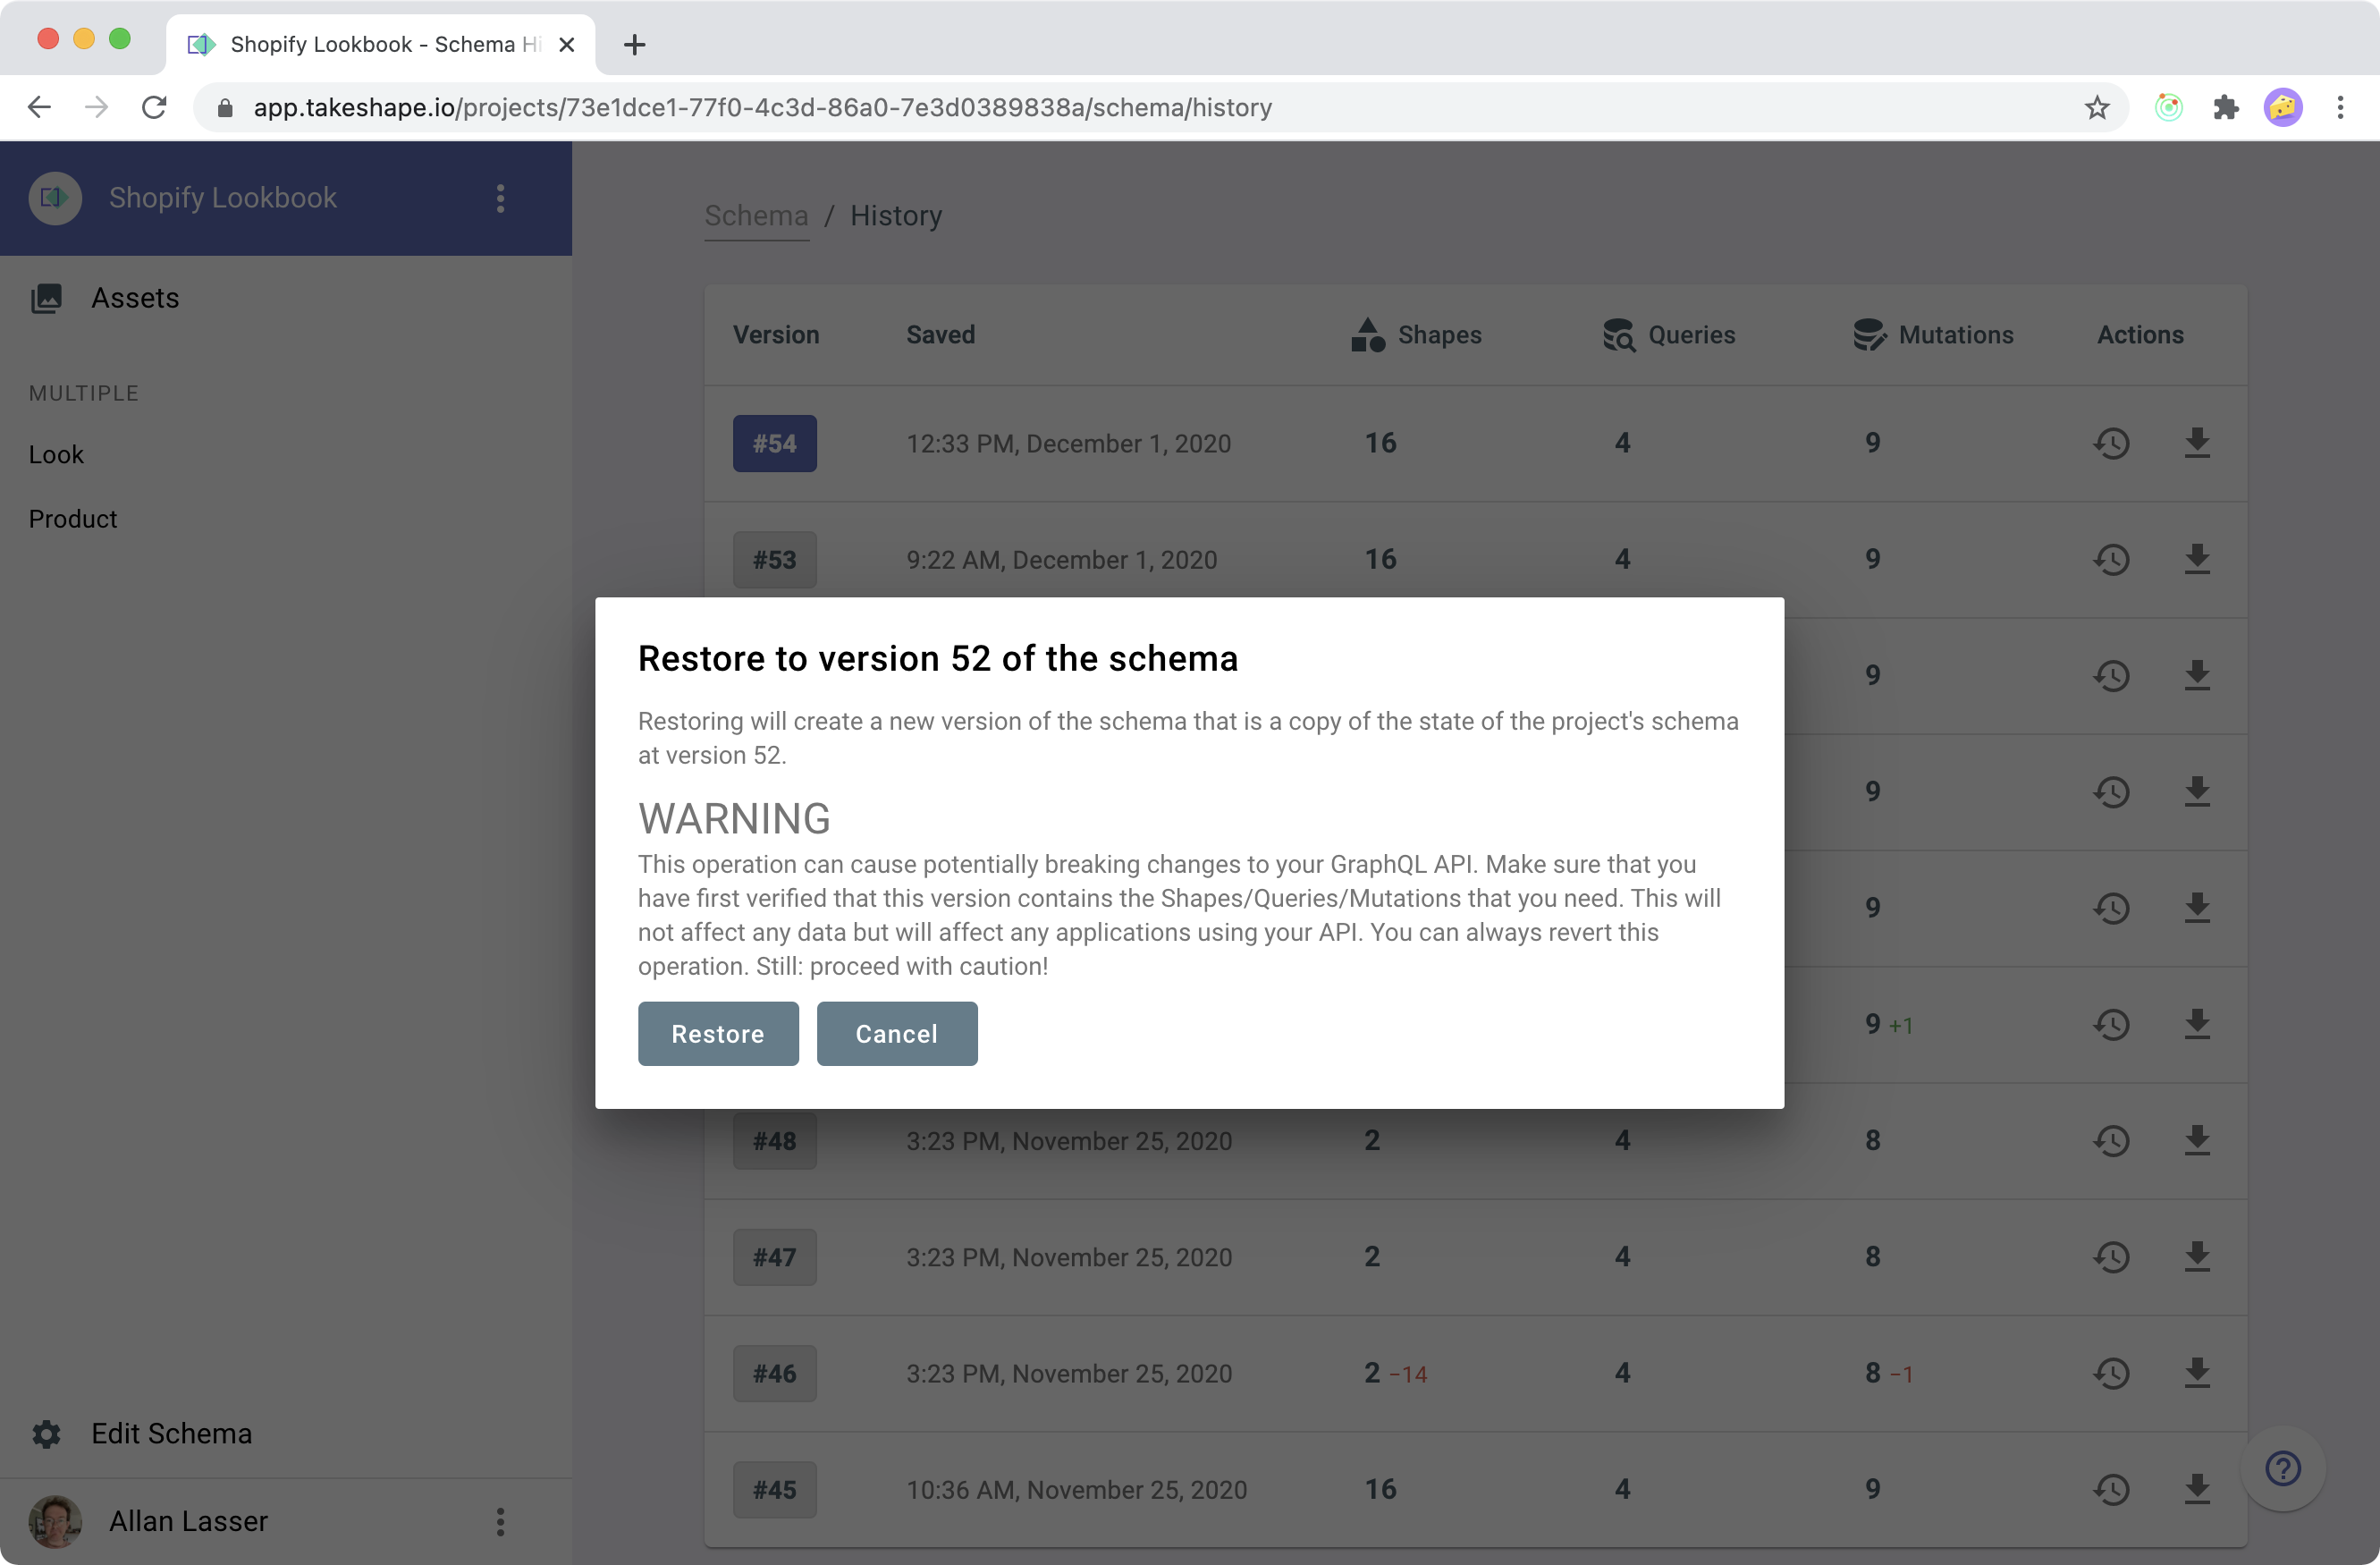Open the Look shape in sidebar
The image size is (2380, 1565).
pos(56,454)
